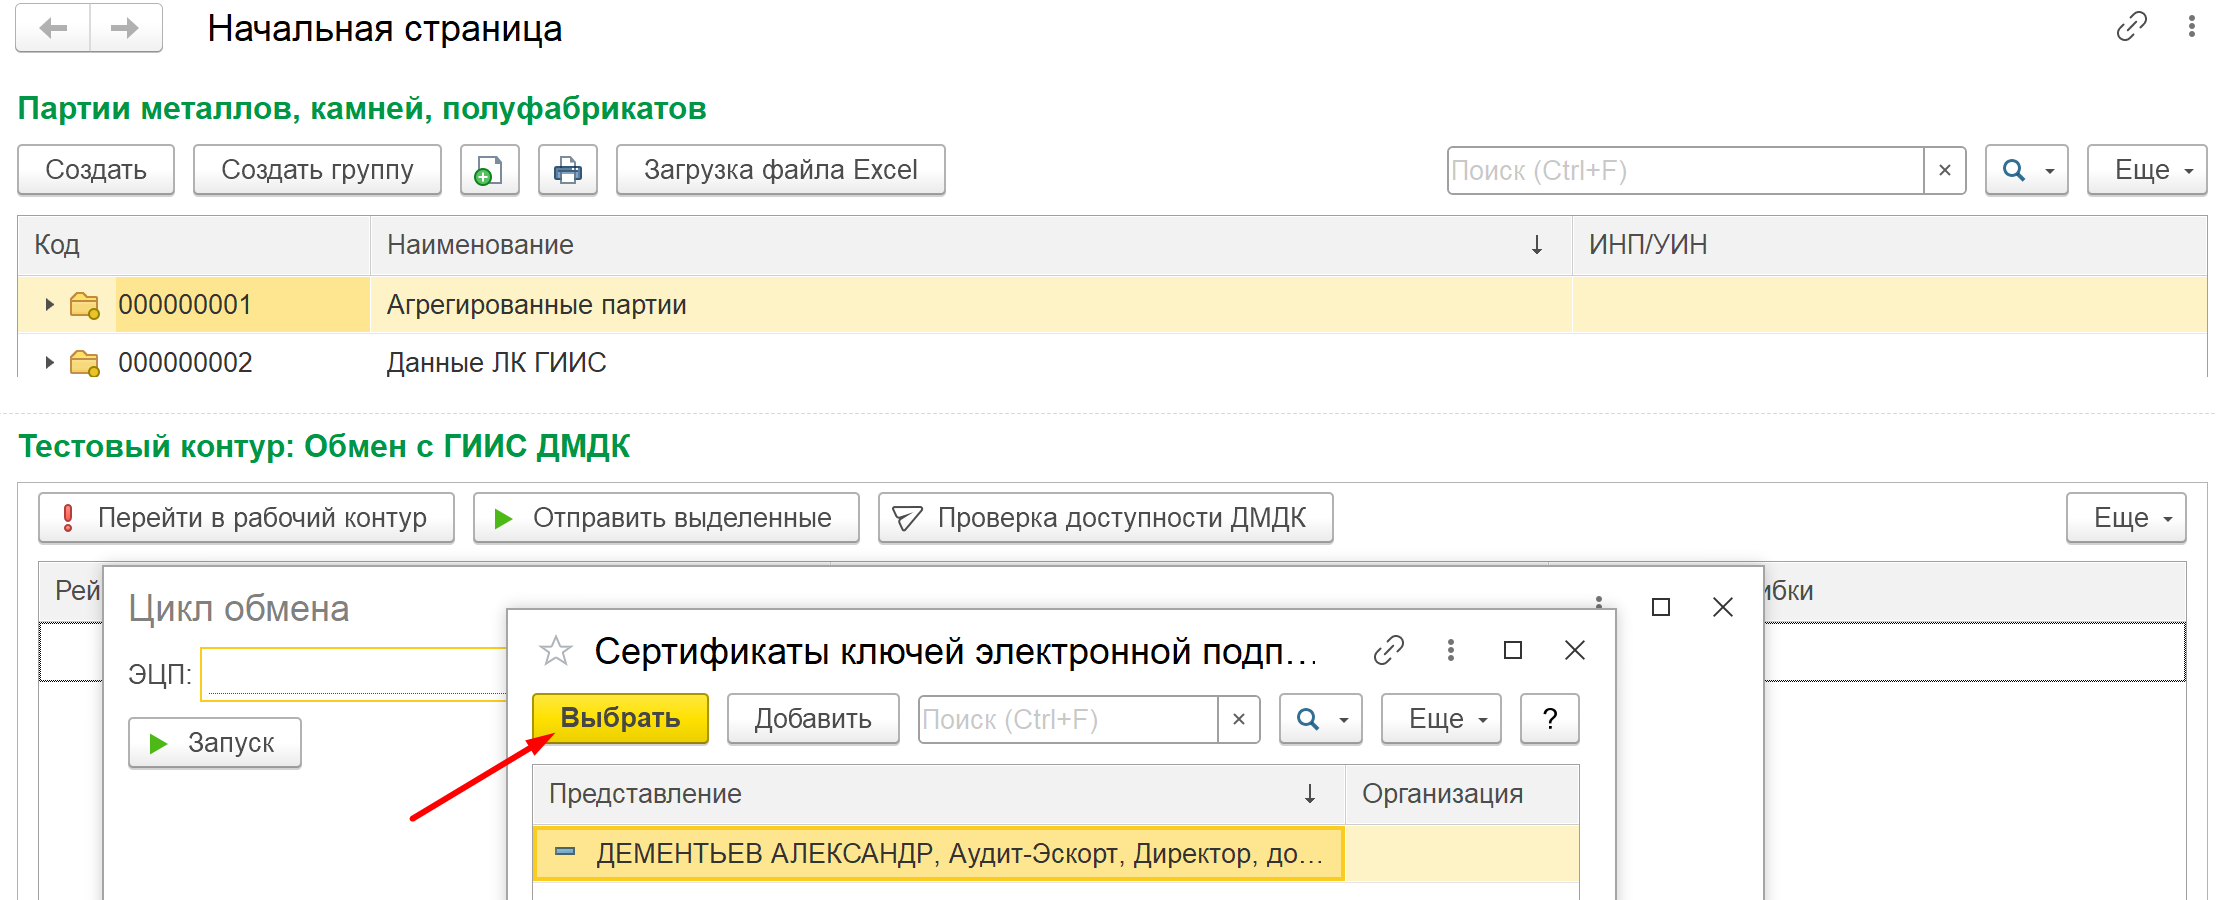Maximize the Цикл обмена dialog
The image size is (2216, 900).
(1661, 607)
